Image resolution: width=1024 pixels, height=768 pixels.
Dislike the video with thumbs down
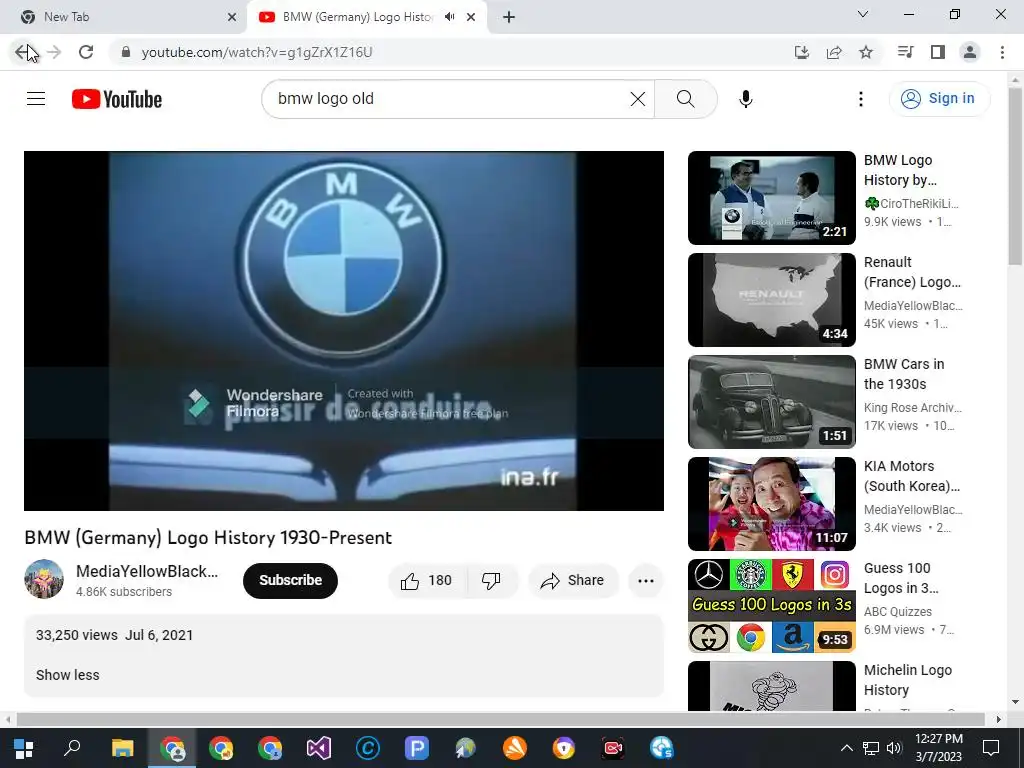point(491,581)
